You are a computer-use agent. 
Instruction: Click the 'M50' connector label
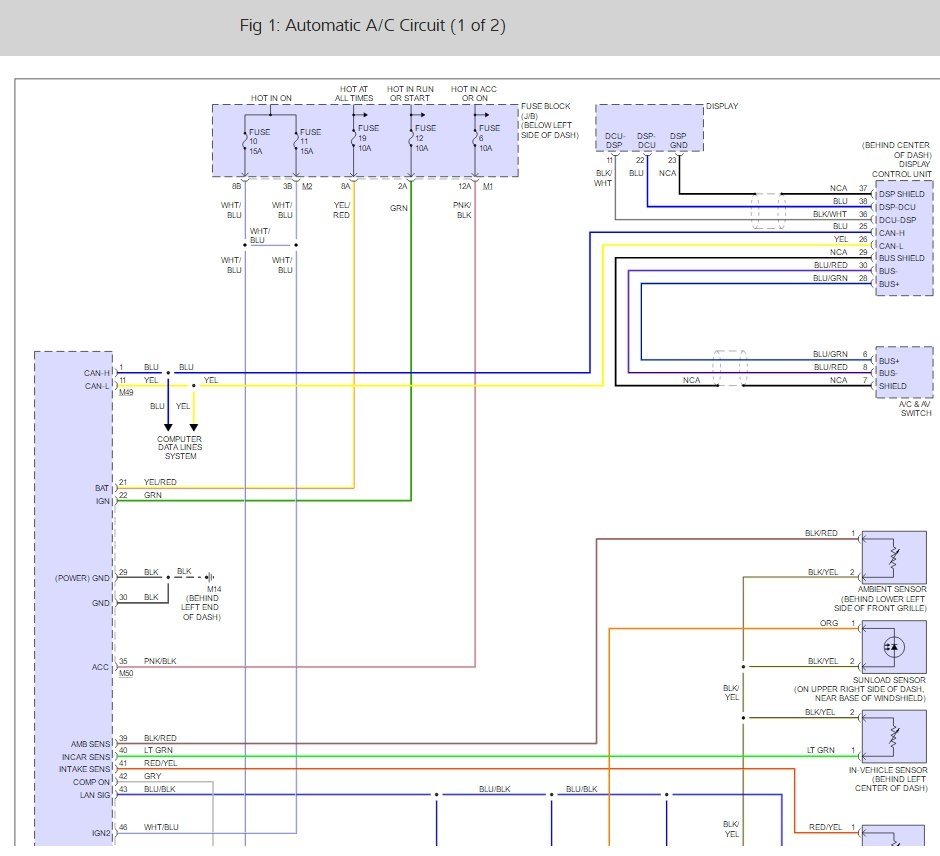tap(126, 674)
